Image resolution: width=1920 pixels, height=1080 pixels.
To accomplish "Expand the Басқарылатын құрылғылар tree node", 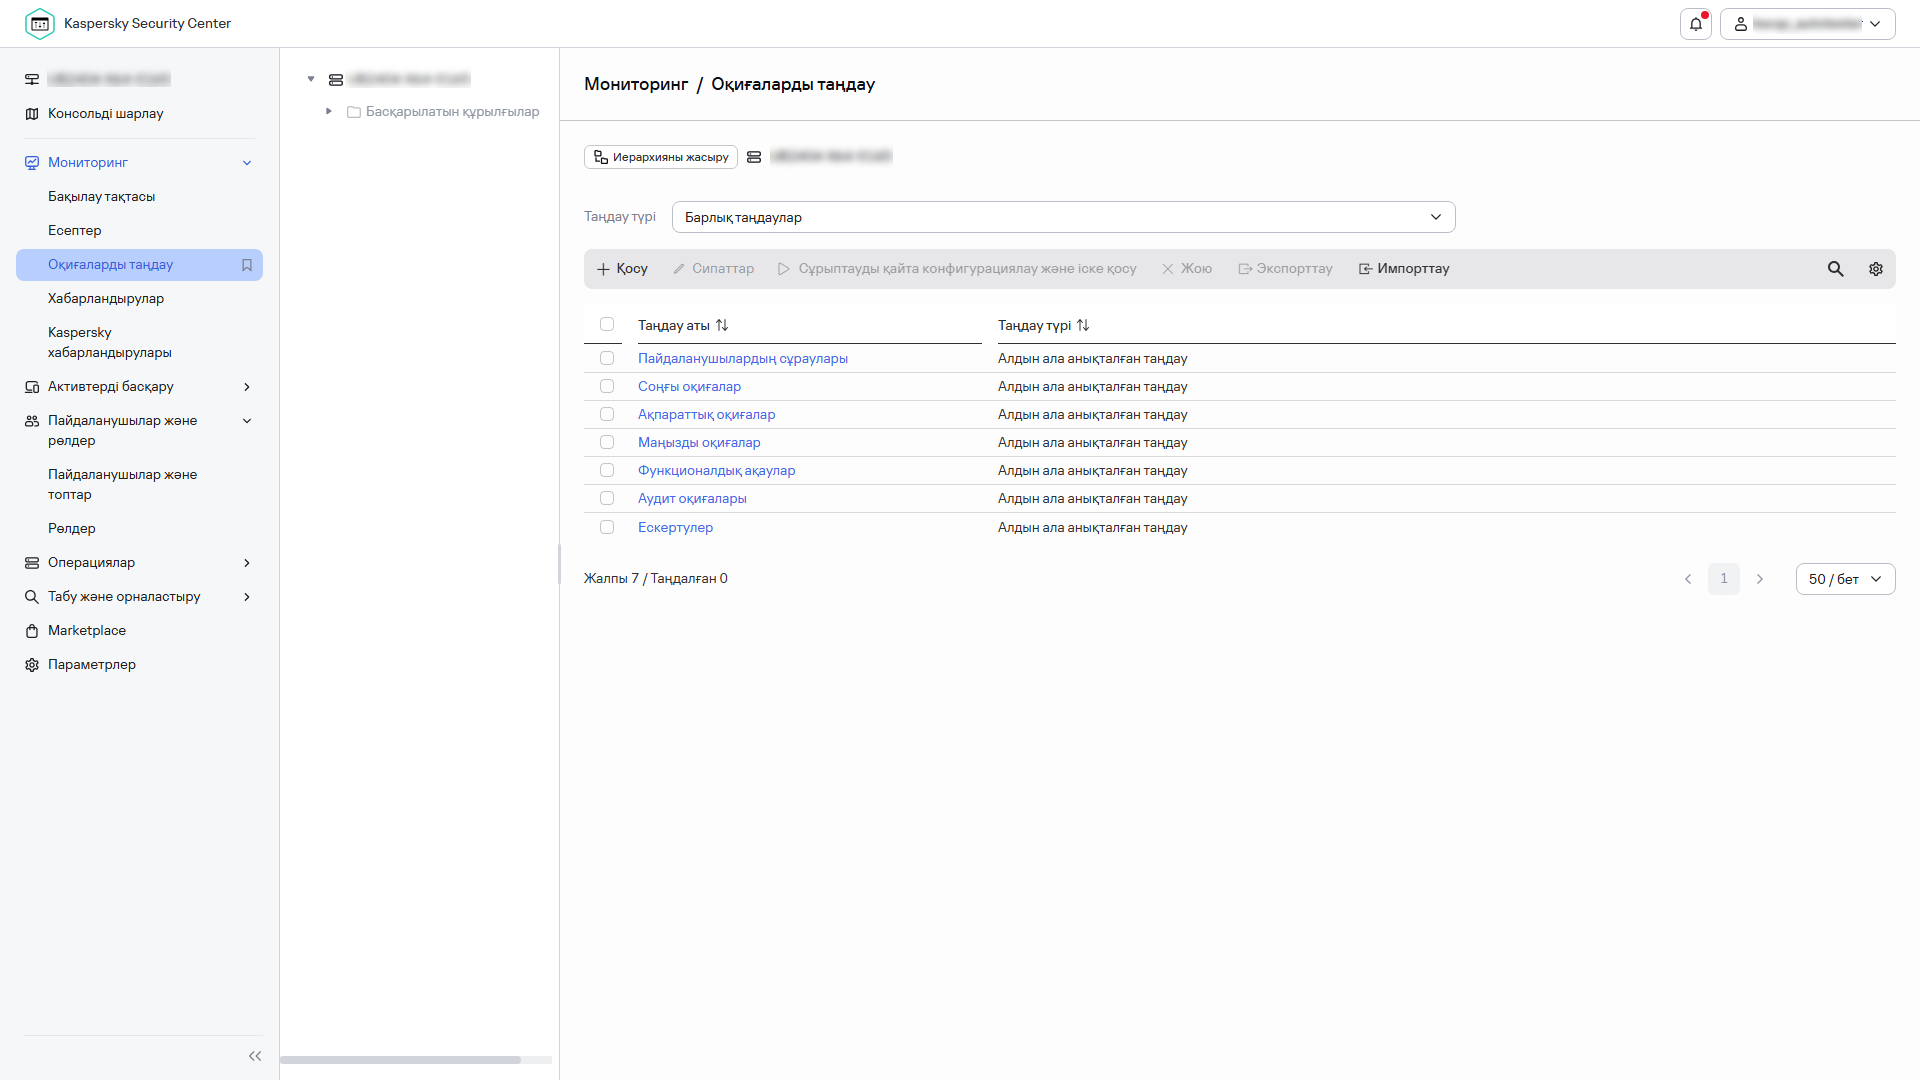I will pos(329,111).
